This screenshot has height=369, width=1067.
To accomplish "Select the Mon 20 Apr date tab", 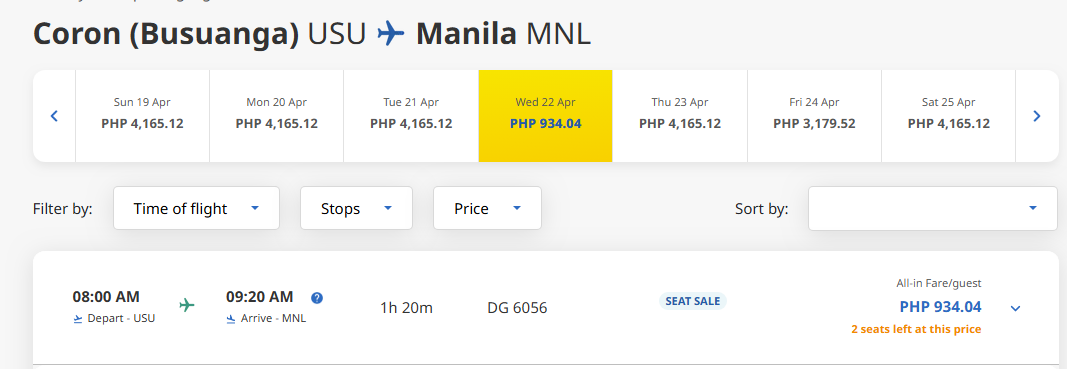I will click(x=276, y=116).
